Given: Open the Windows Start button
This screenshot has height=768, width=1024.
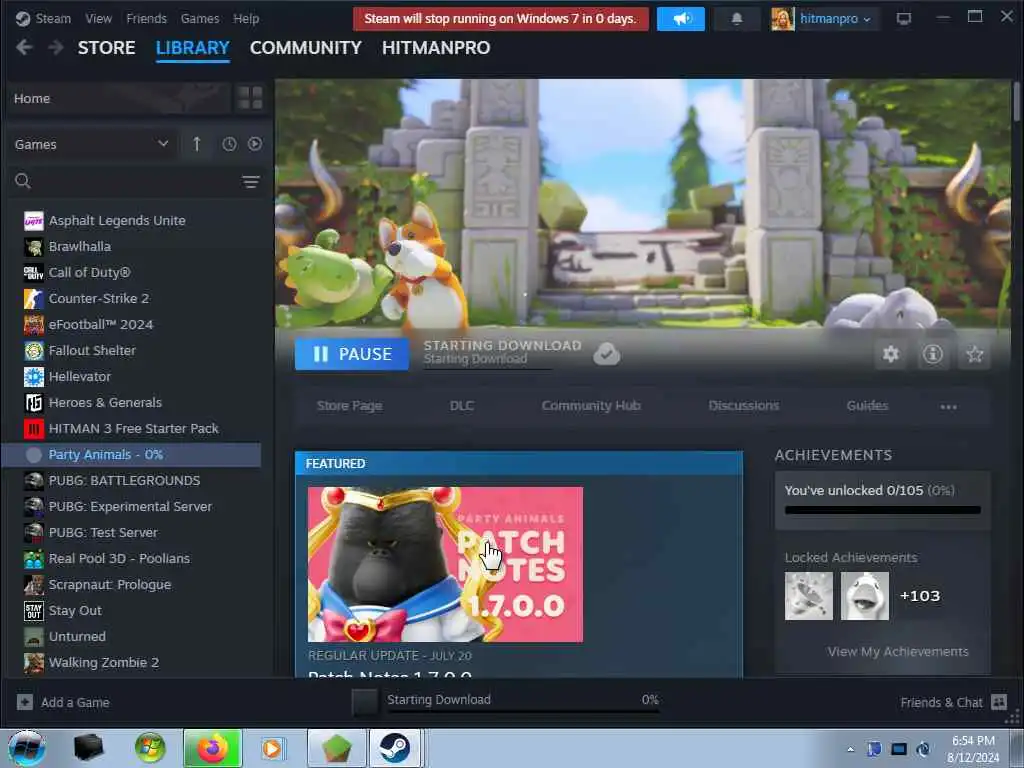Looking at the screenshot, I should [x=27, y=748].
